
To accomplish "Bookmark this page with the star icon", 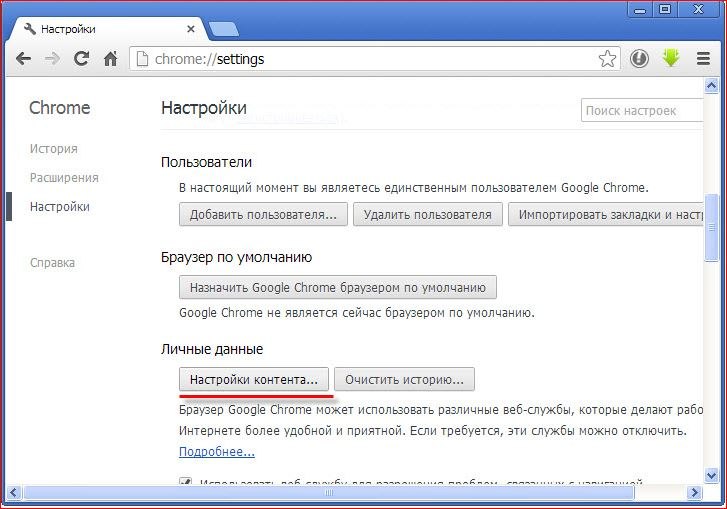I will click(607, 59).
